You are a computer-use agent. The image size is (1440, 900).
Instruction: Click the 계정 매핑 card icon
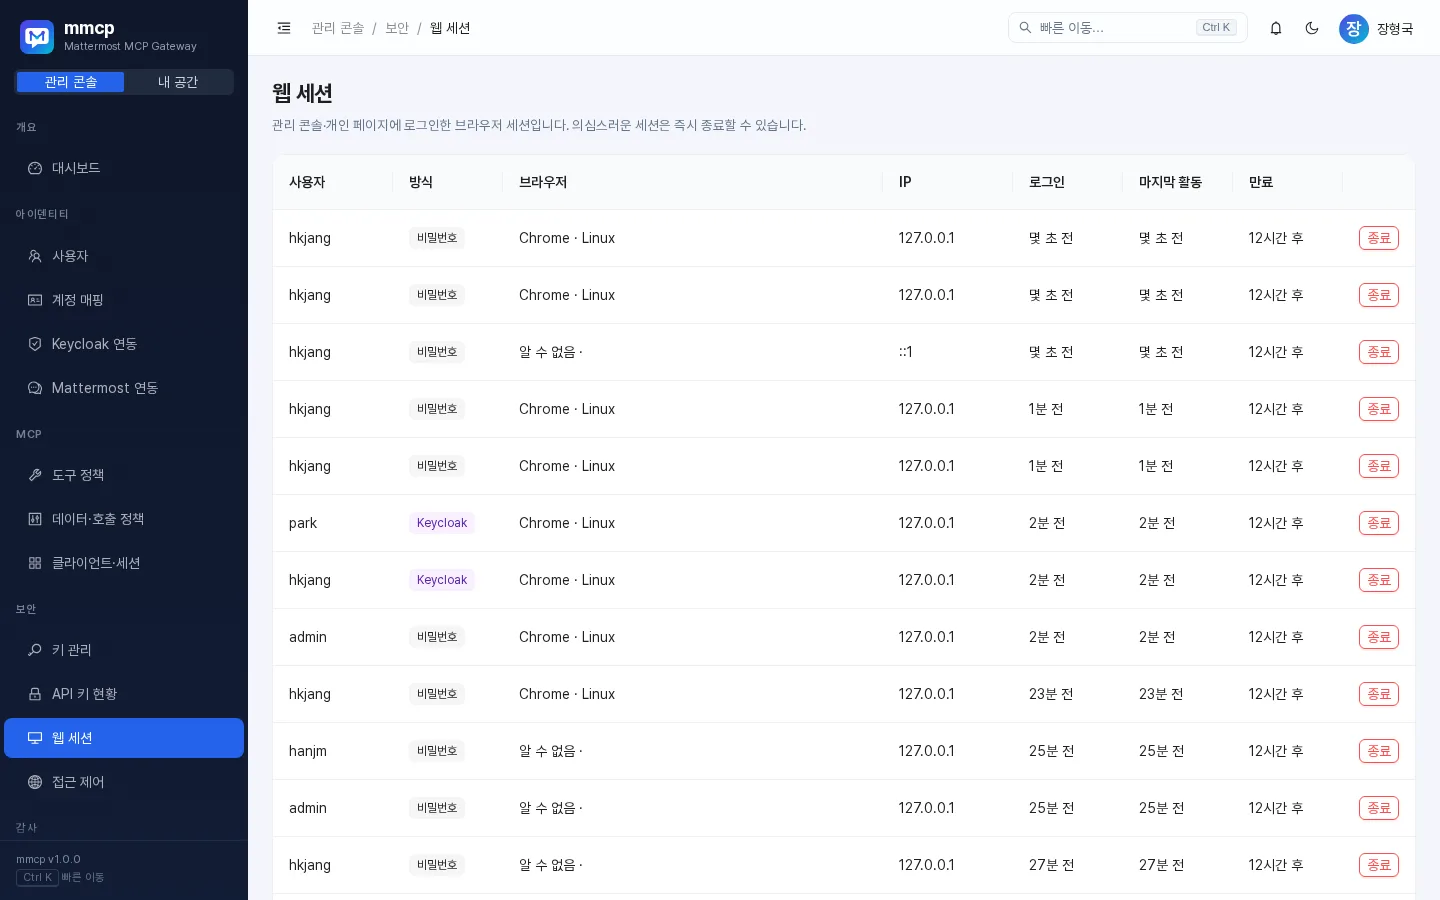point(35,300)
